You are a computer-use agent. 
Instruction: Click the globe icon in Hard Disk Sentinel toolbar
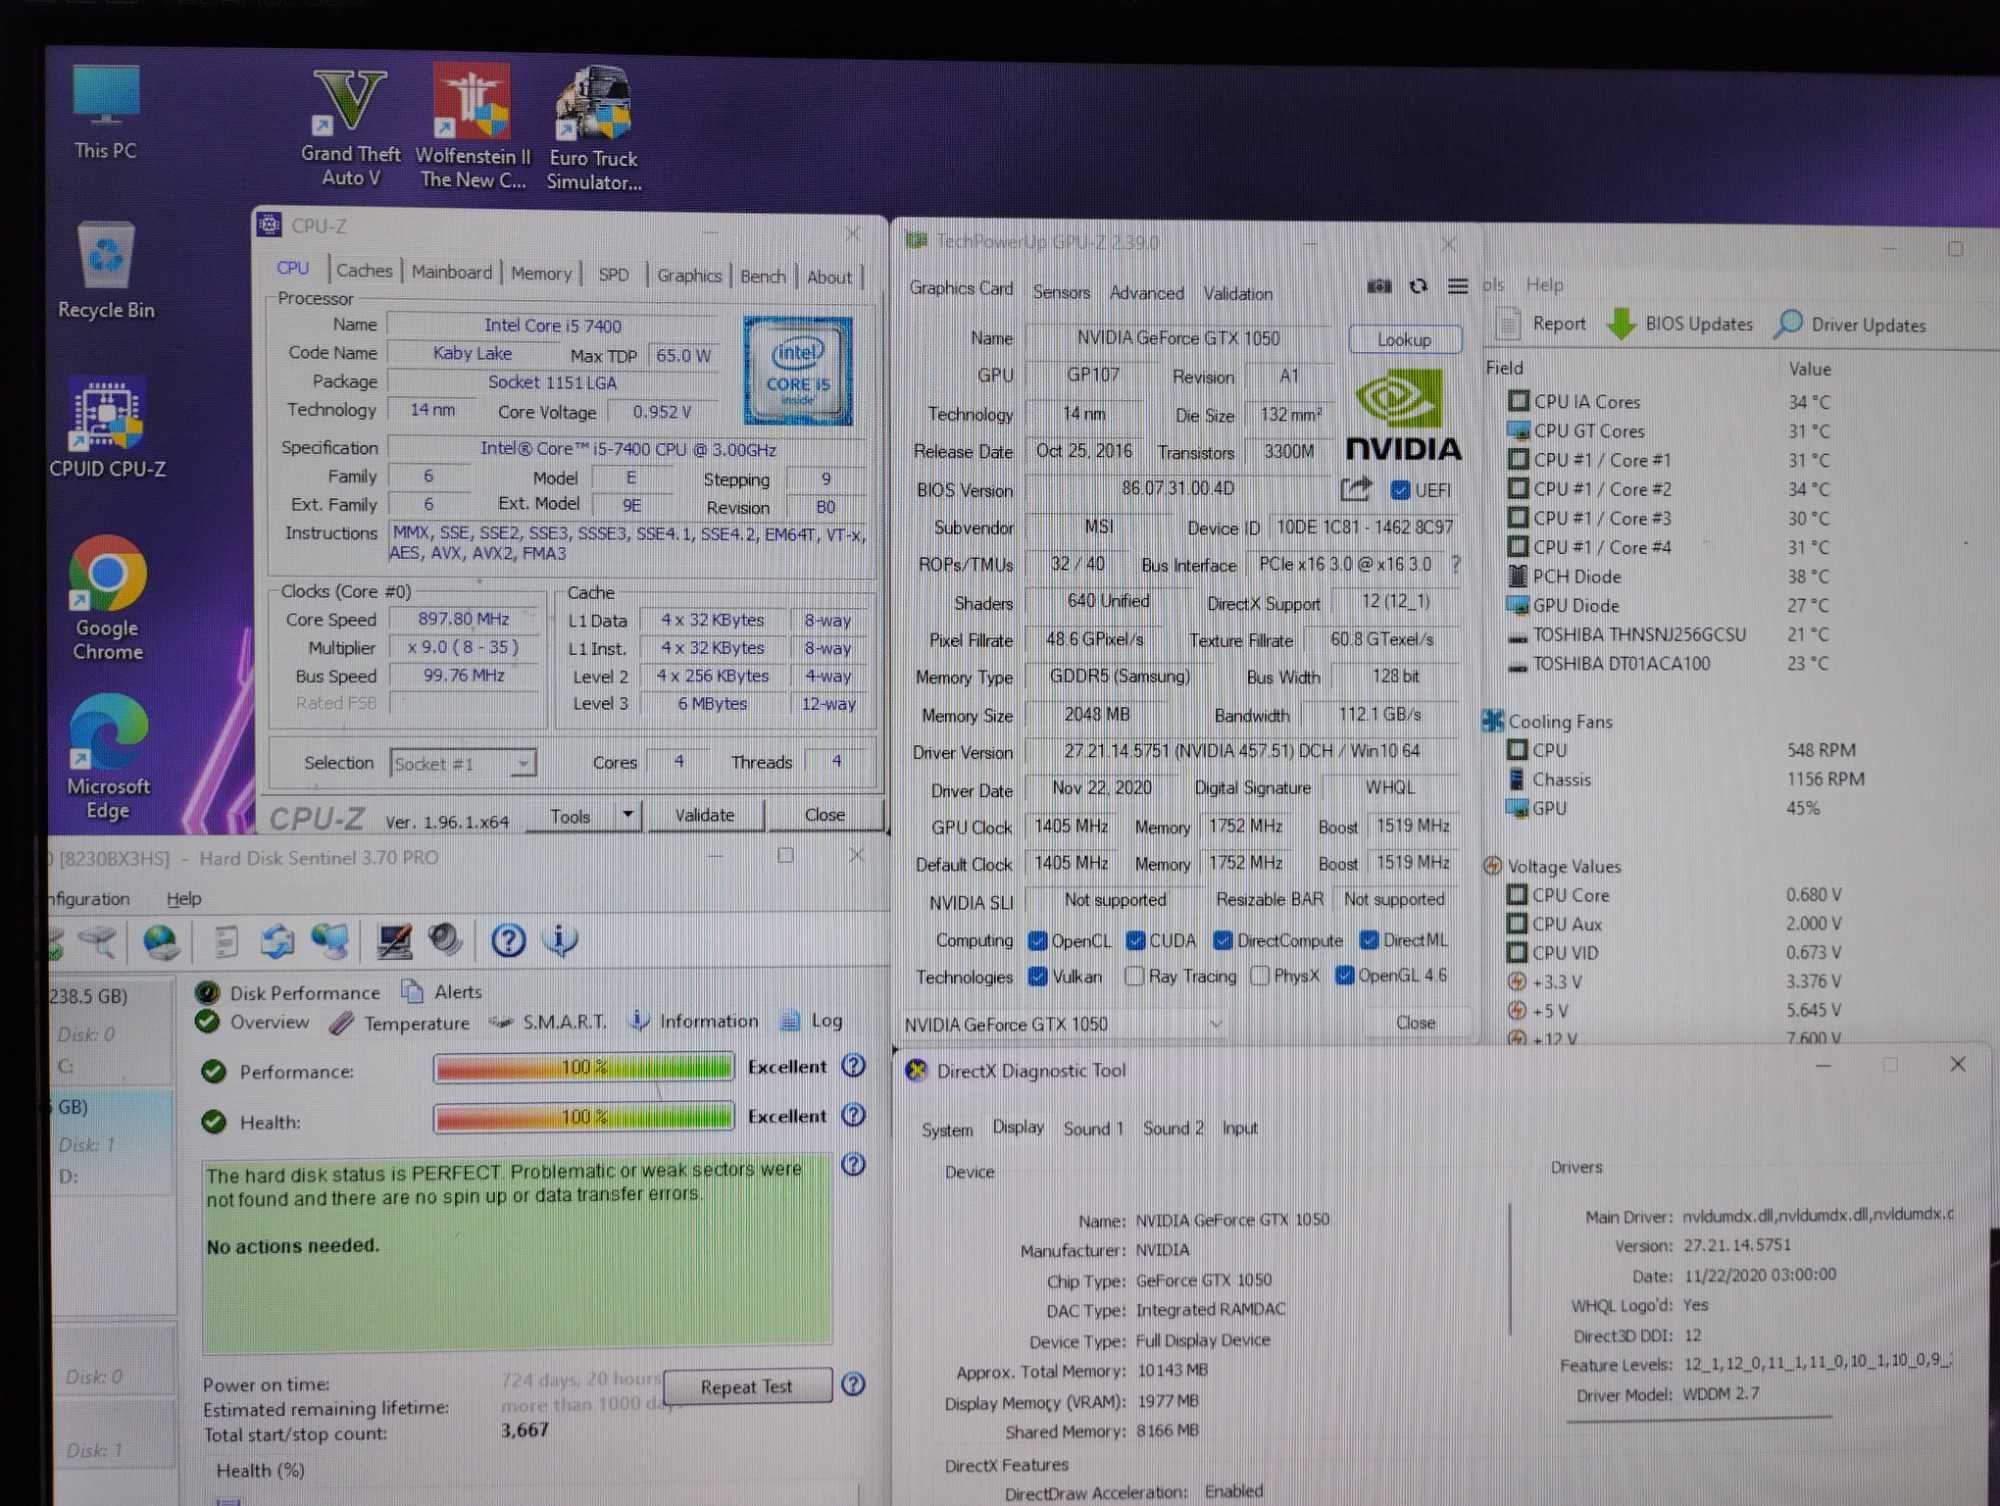pos(160,941)
